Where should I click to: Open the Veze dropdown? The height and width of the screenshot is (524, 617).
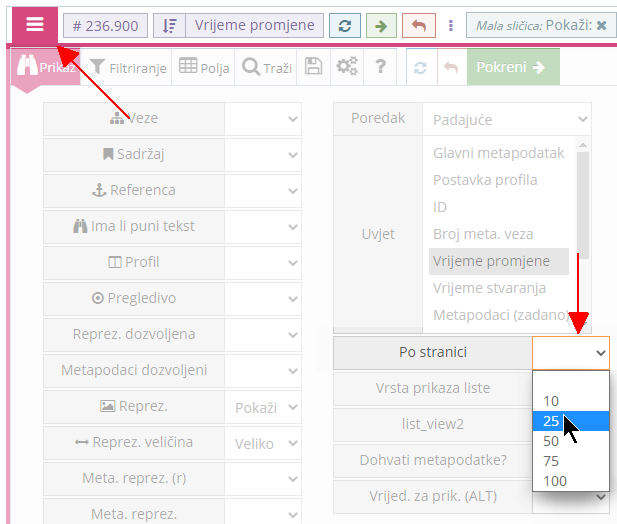pyautogui.click(x=263, y=119)
